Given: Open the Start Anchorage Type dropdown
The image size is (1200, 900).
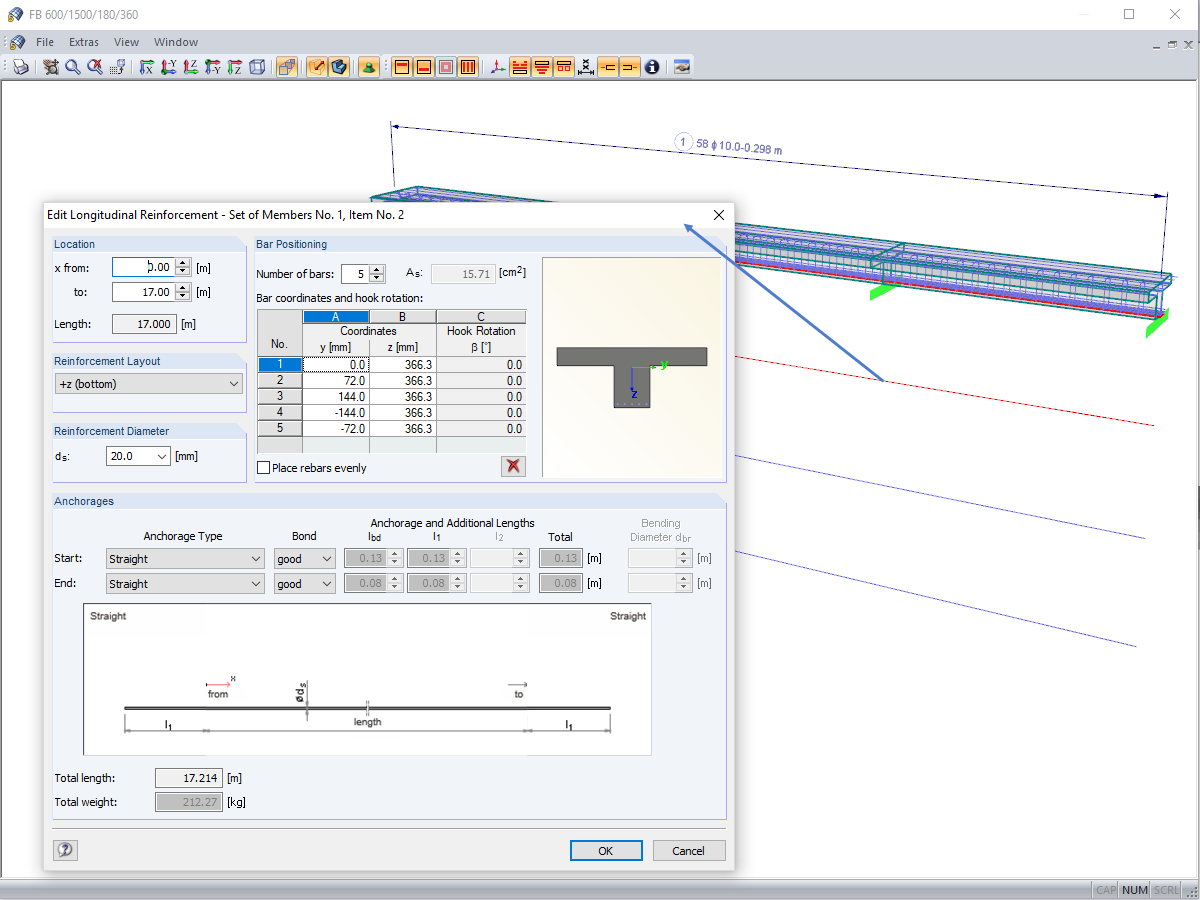Looking at the screenshot, I should point(185,558).
